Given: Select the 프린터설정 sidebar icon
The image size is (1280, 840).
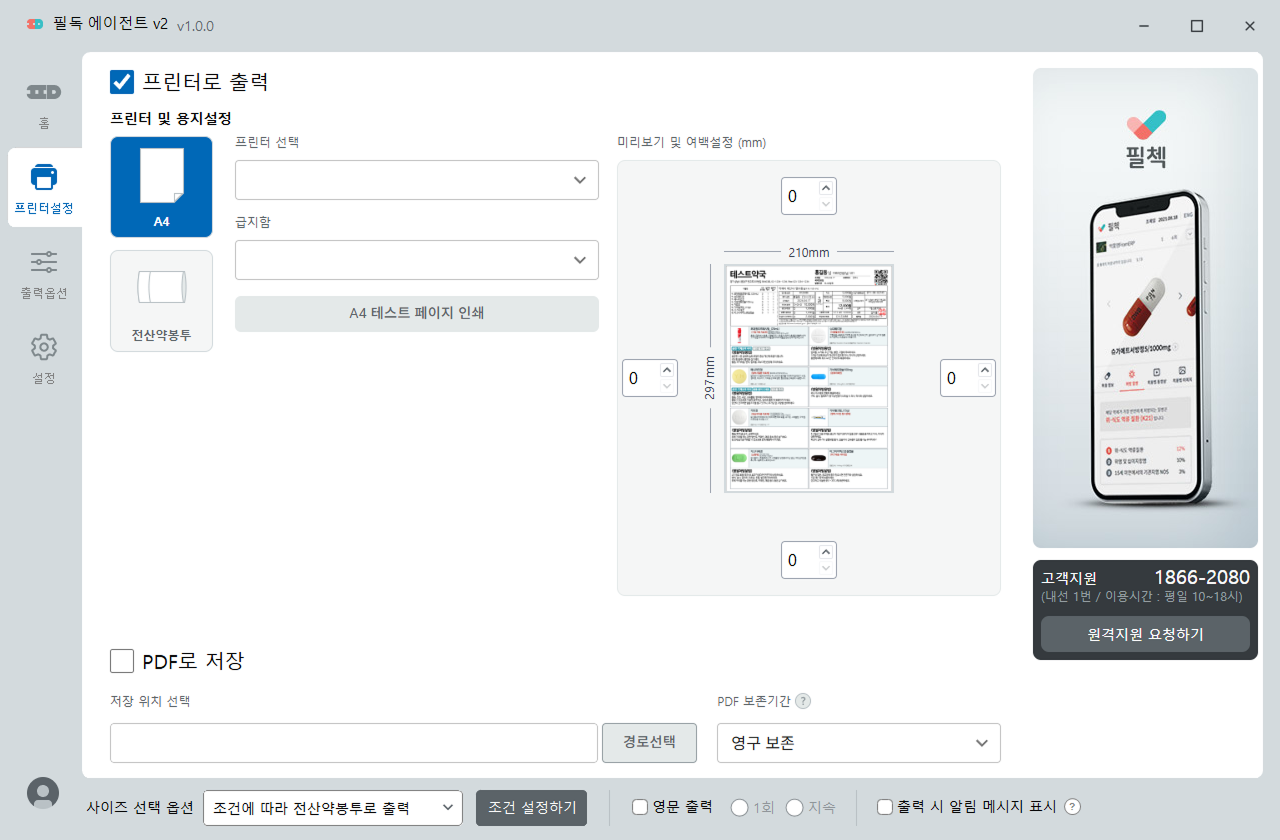Looking at the screenshot, I should coord(44,178).
